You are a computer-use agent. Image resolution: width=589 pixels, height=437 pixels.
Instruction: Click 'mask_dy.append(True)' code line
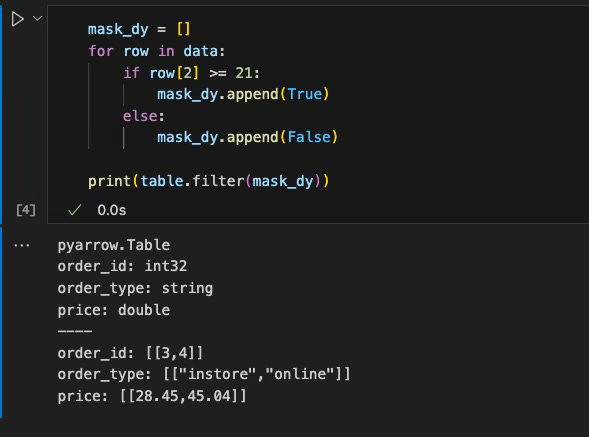243,94
